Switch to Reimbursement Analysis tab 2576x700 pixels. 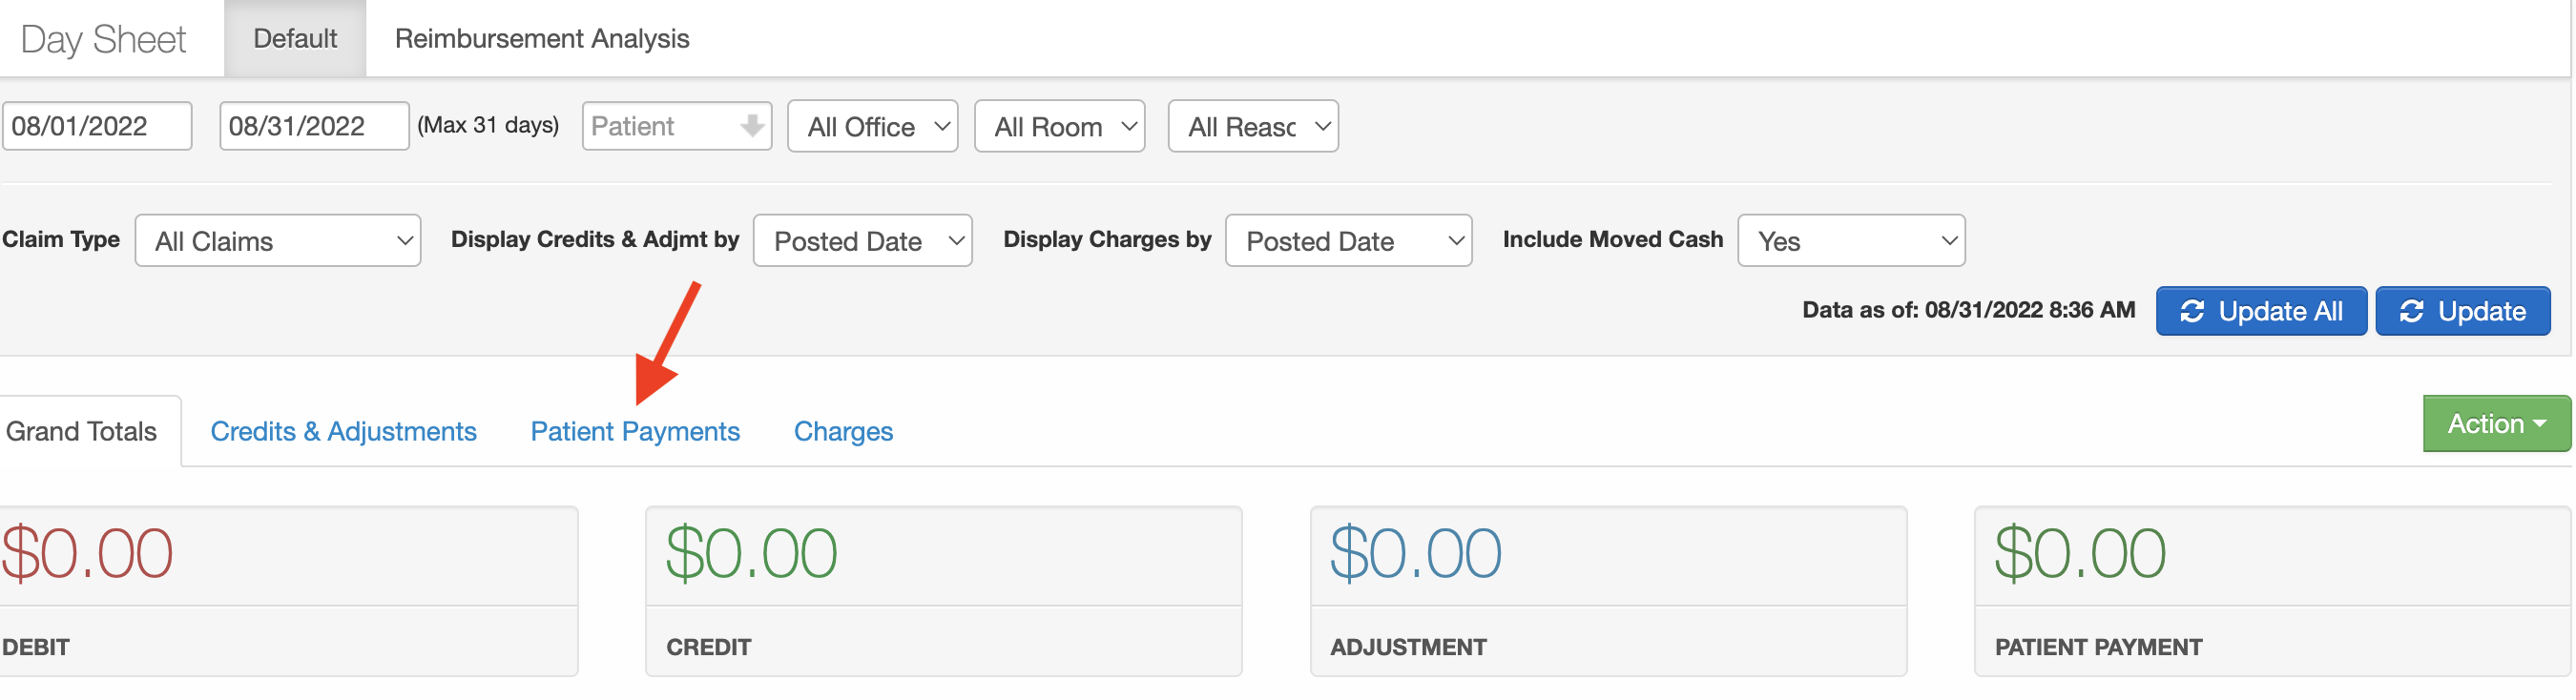(x=542, y=38)
